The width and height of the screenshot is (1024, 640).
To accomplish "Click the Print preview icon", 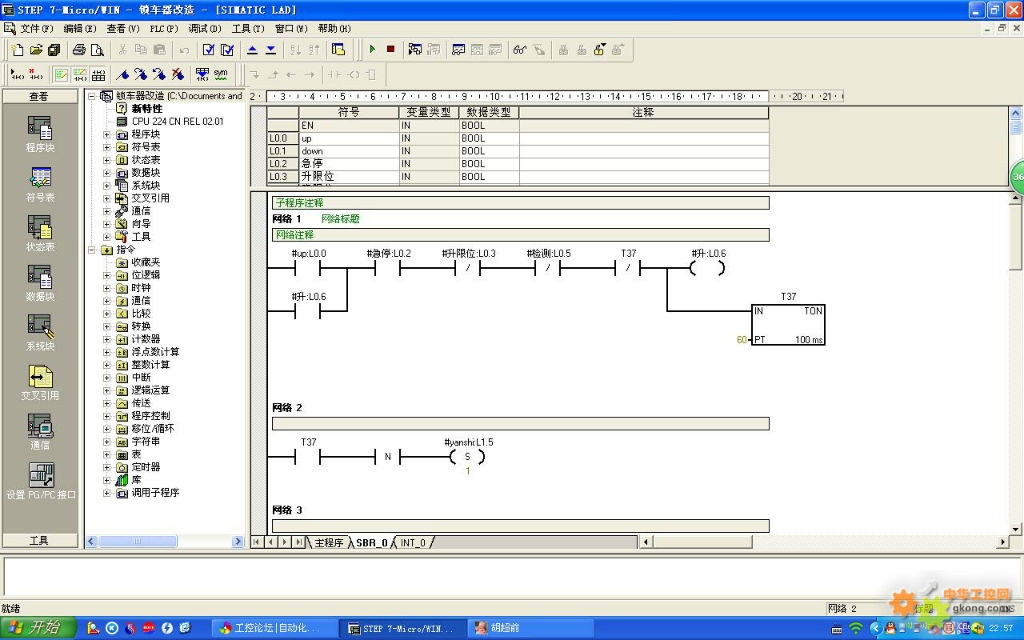I will [x=97, y=50].
